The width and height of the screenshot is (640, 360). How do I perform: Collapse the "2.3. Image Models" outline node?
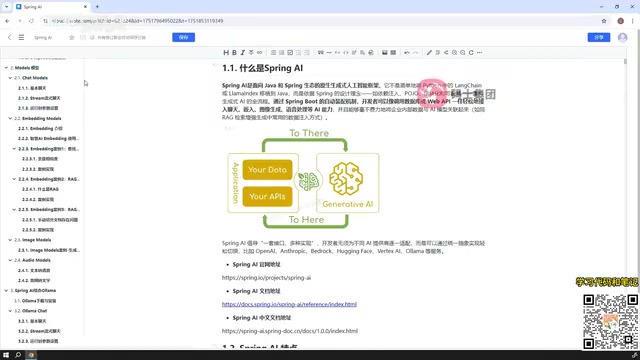(x=10, y=240)
